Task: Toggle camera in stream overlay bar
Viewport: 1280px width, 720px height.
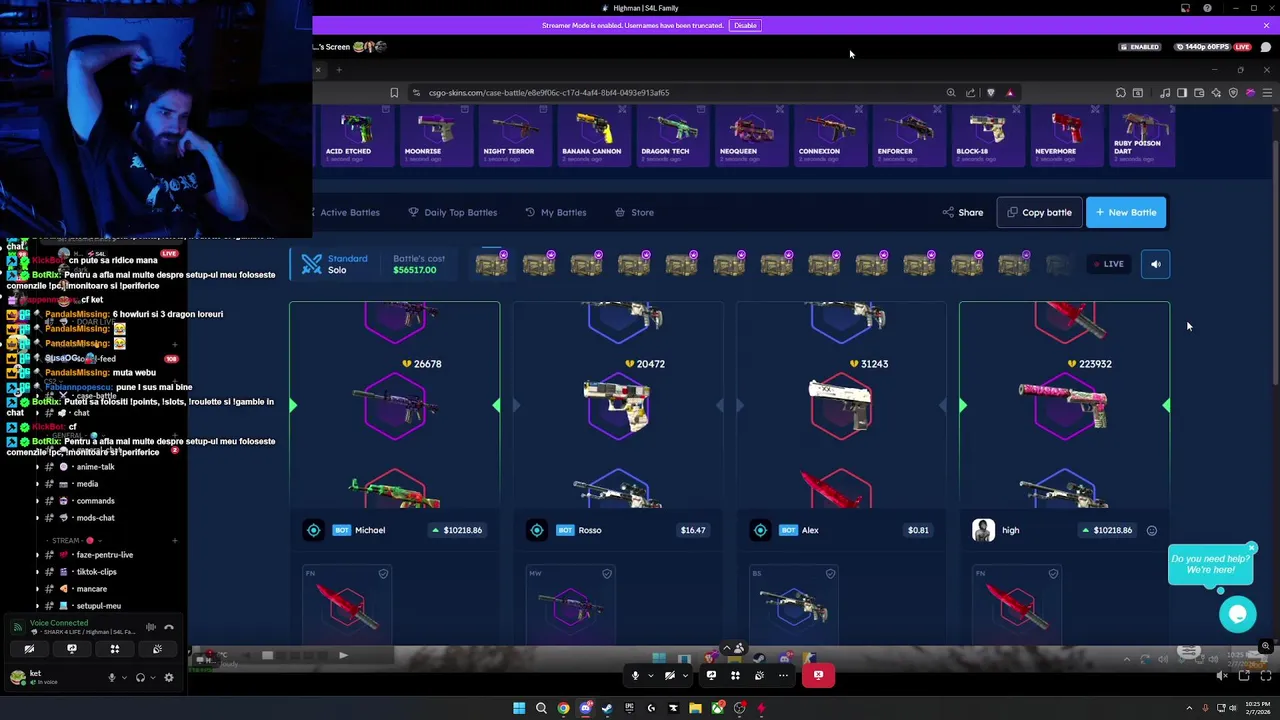Action: (670, 676)
